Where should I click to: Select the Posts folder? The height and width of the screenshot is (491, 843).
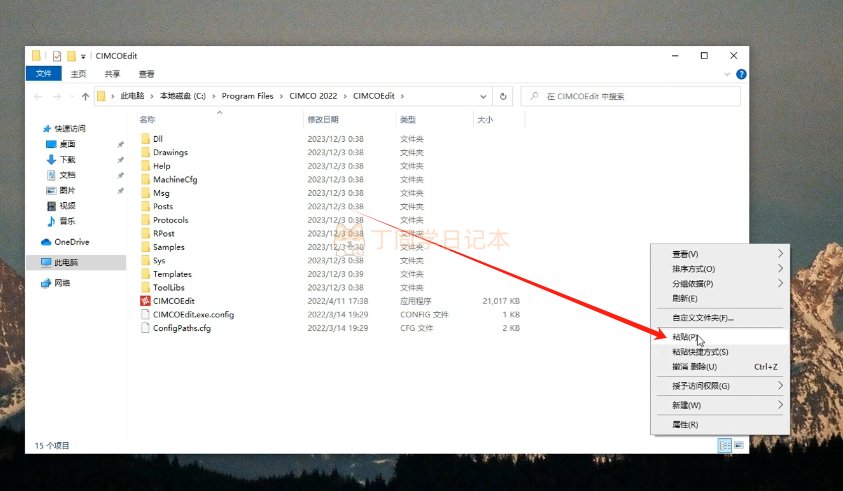coord(162,206)
